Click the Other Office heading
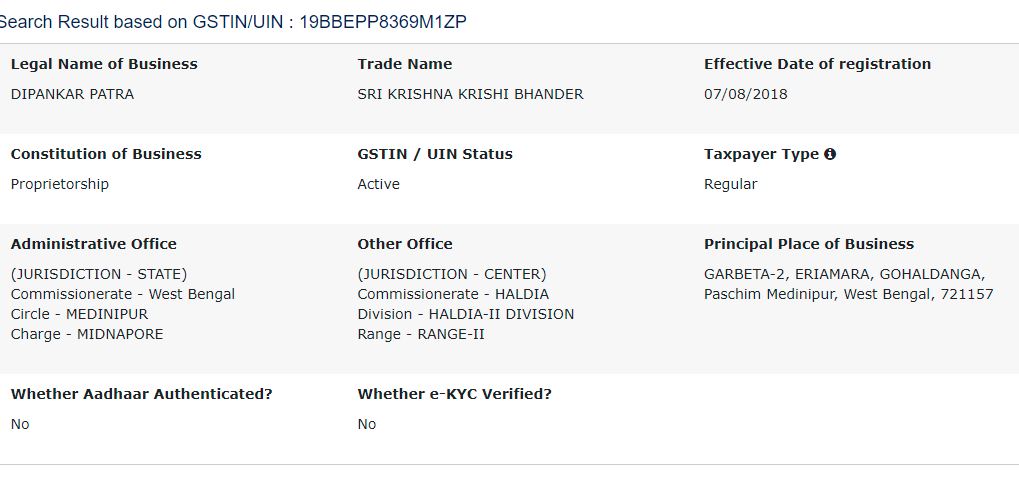The width and height of the screenshot is (1019, 479). click(404, 244)
